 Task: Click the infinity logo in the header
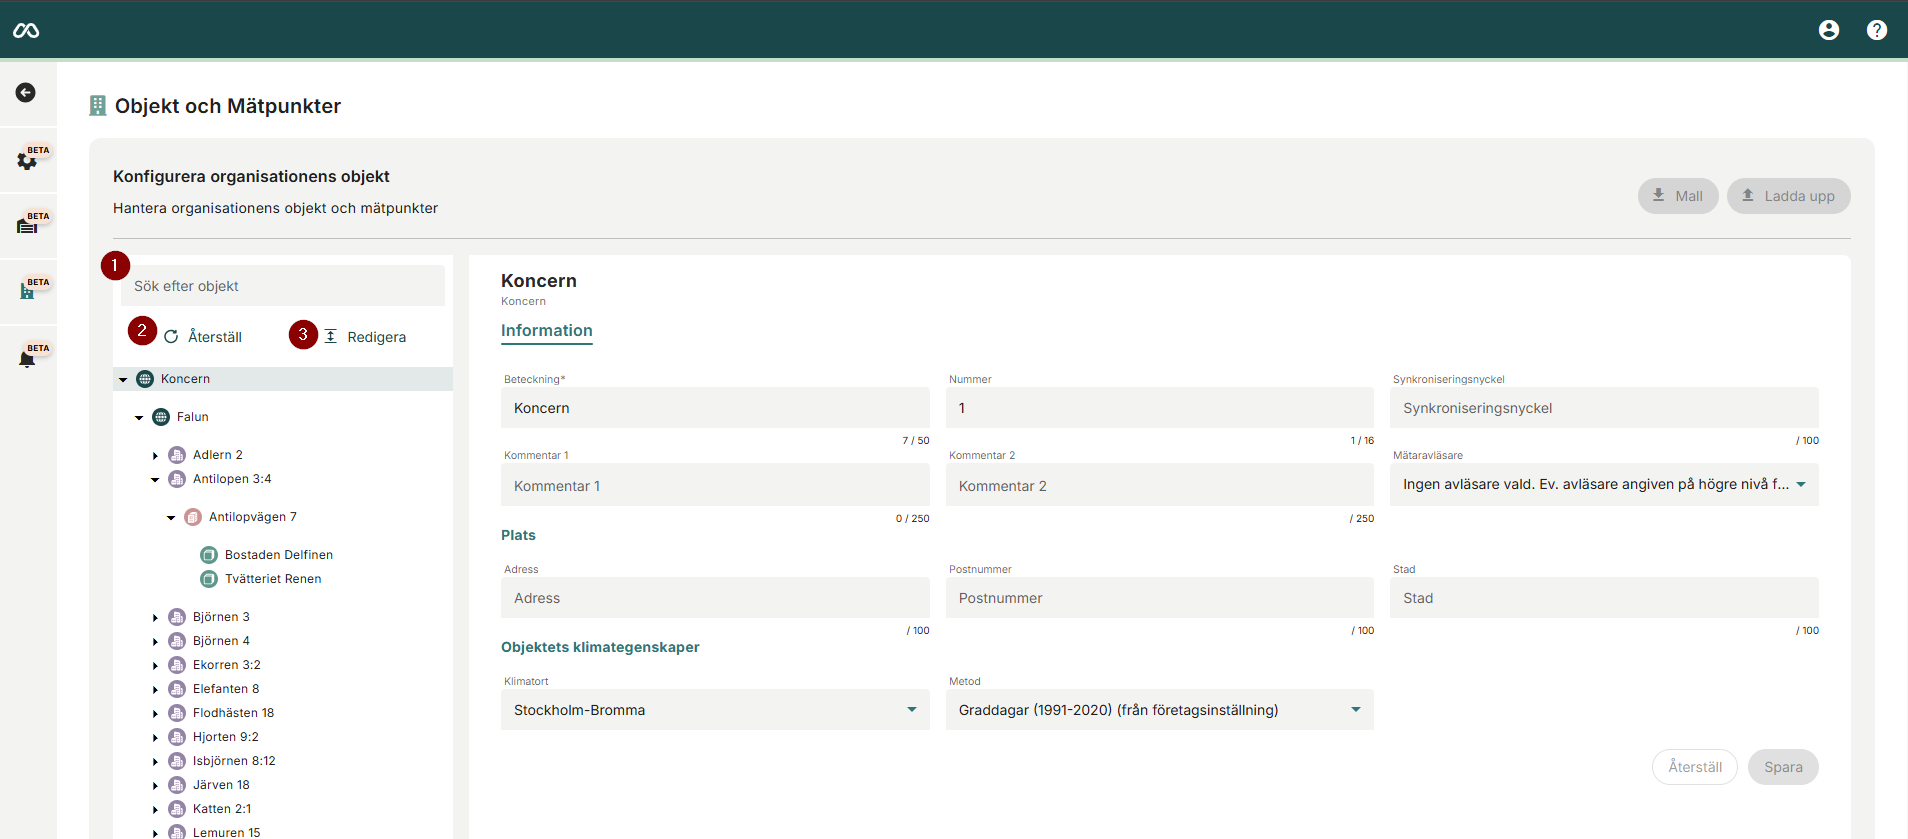(26, 31)
